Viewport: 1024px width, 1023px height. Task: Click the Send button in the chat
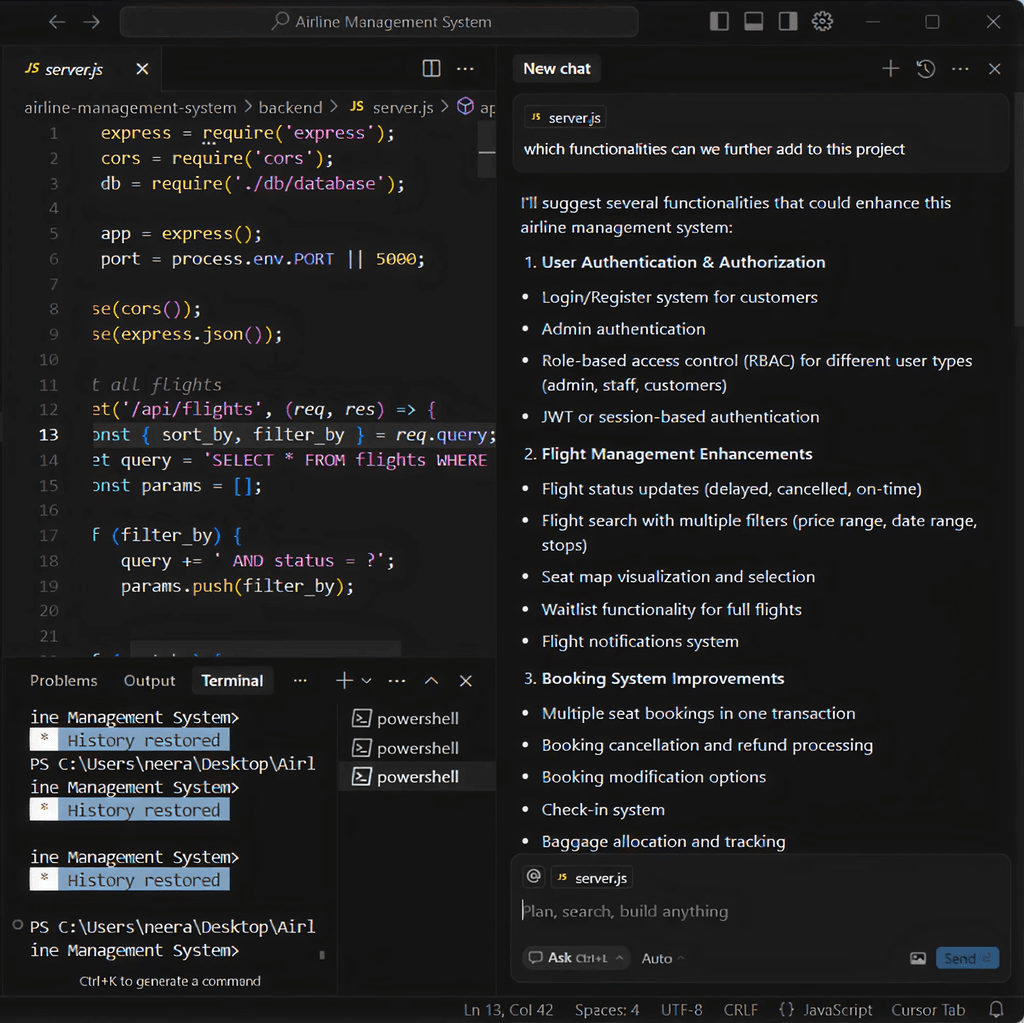coord(966,957)
